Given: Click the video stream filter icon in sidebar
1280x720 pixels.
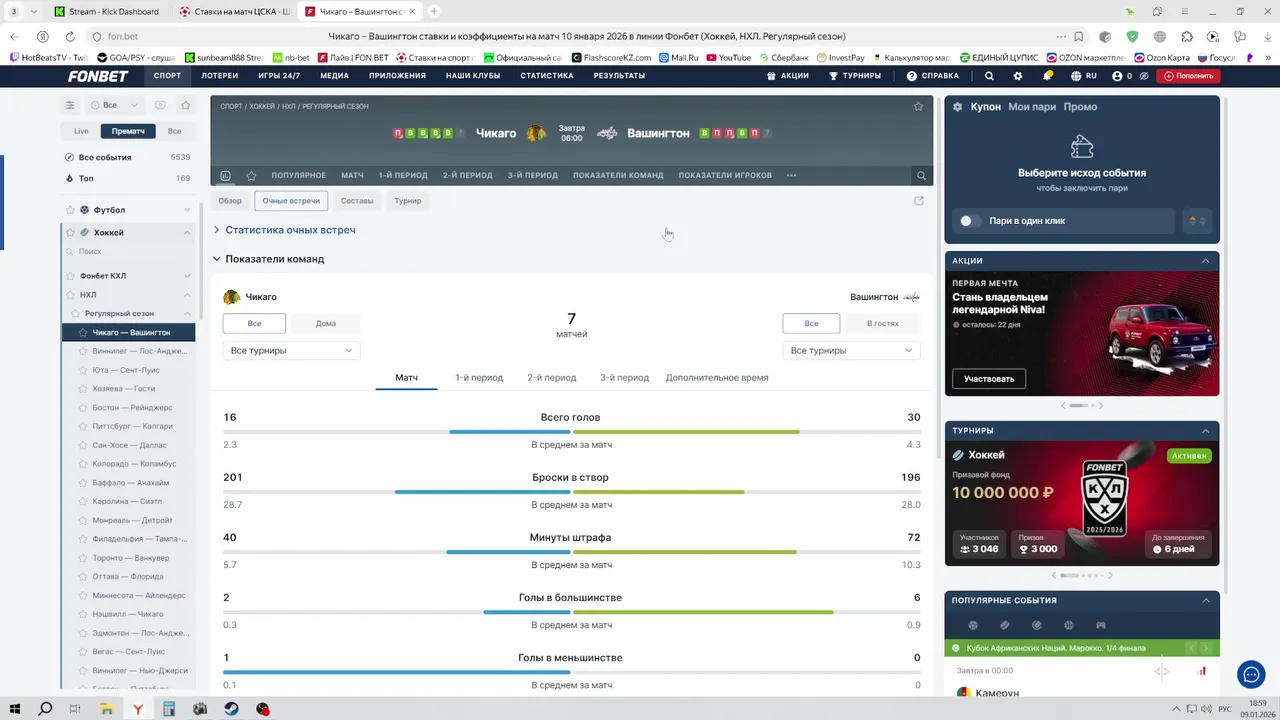Looking at the screenshot, I should (160, 105).
